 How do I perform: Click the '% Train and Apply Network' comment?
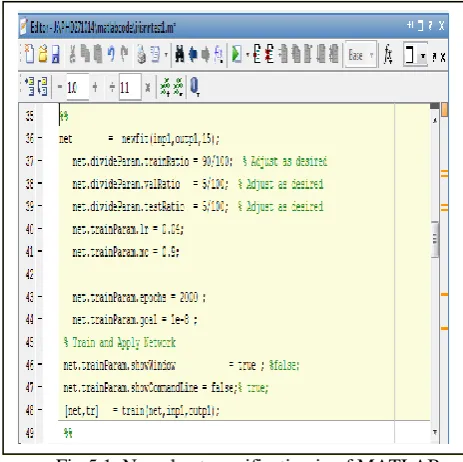(119, 342)
